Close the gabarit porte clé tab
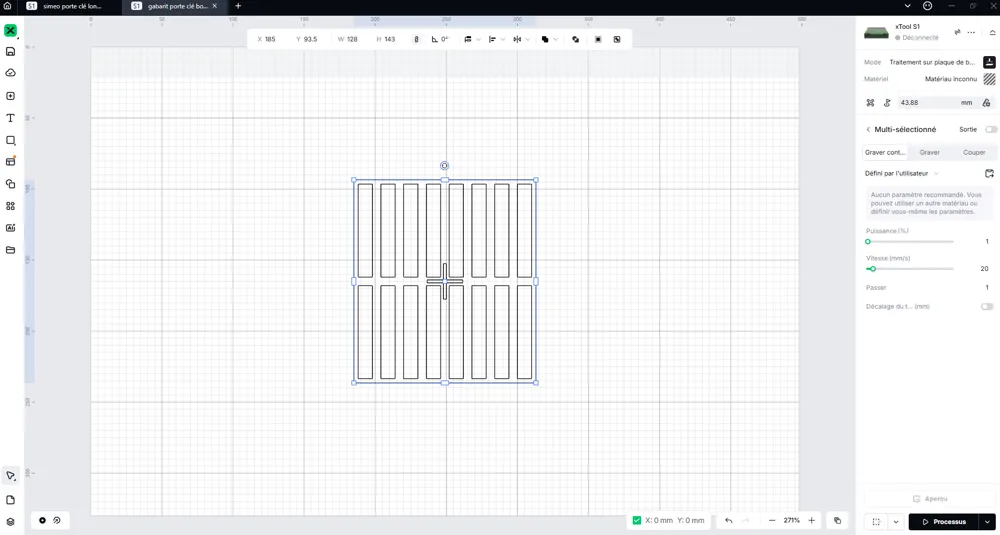The image size is (1000, 535). pyautogui.click(x=215, y=6)
